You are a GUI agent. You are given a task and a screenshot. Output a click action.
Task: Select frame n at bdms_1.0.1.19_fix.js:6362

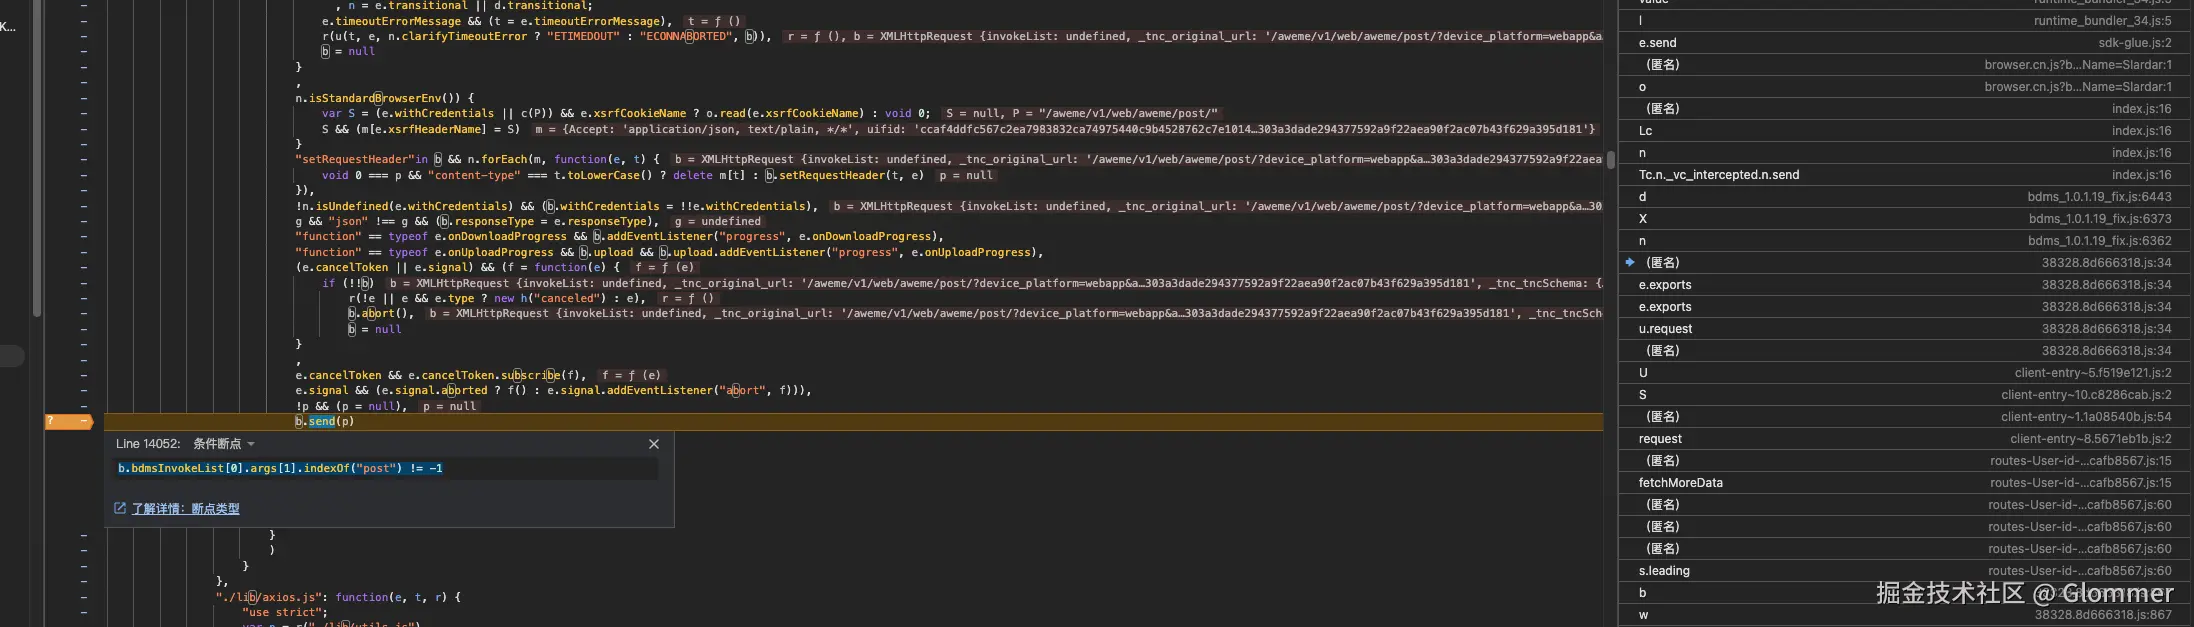[1905, 241]
